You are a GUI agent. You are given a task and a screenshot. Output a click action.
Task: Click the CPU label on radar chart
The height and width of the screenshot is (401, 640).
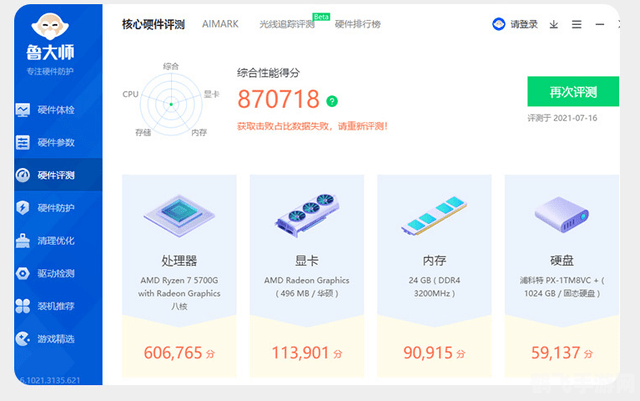(131, 94)
